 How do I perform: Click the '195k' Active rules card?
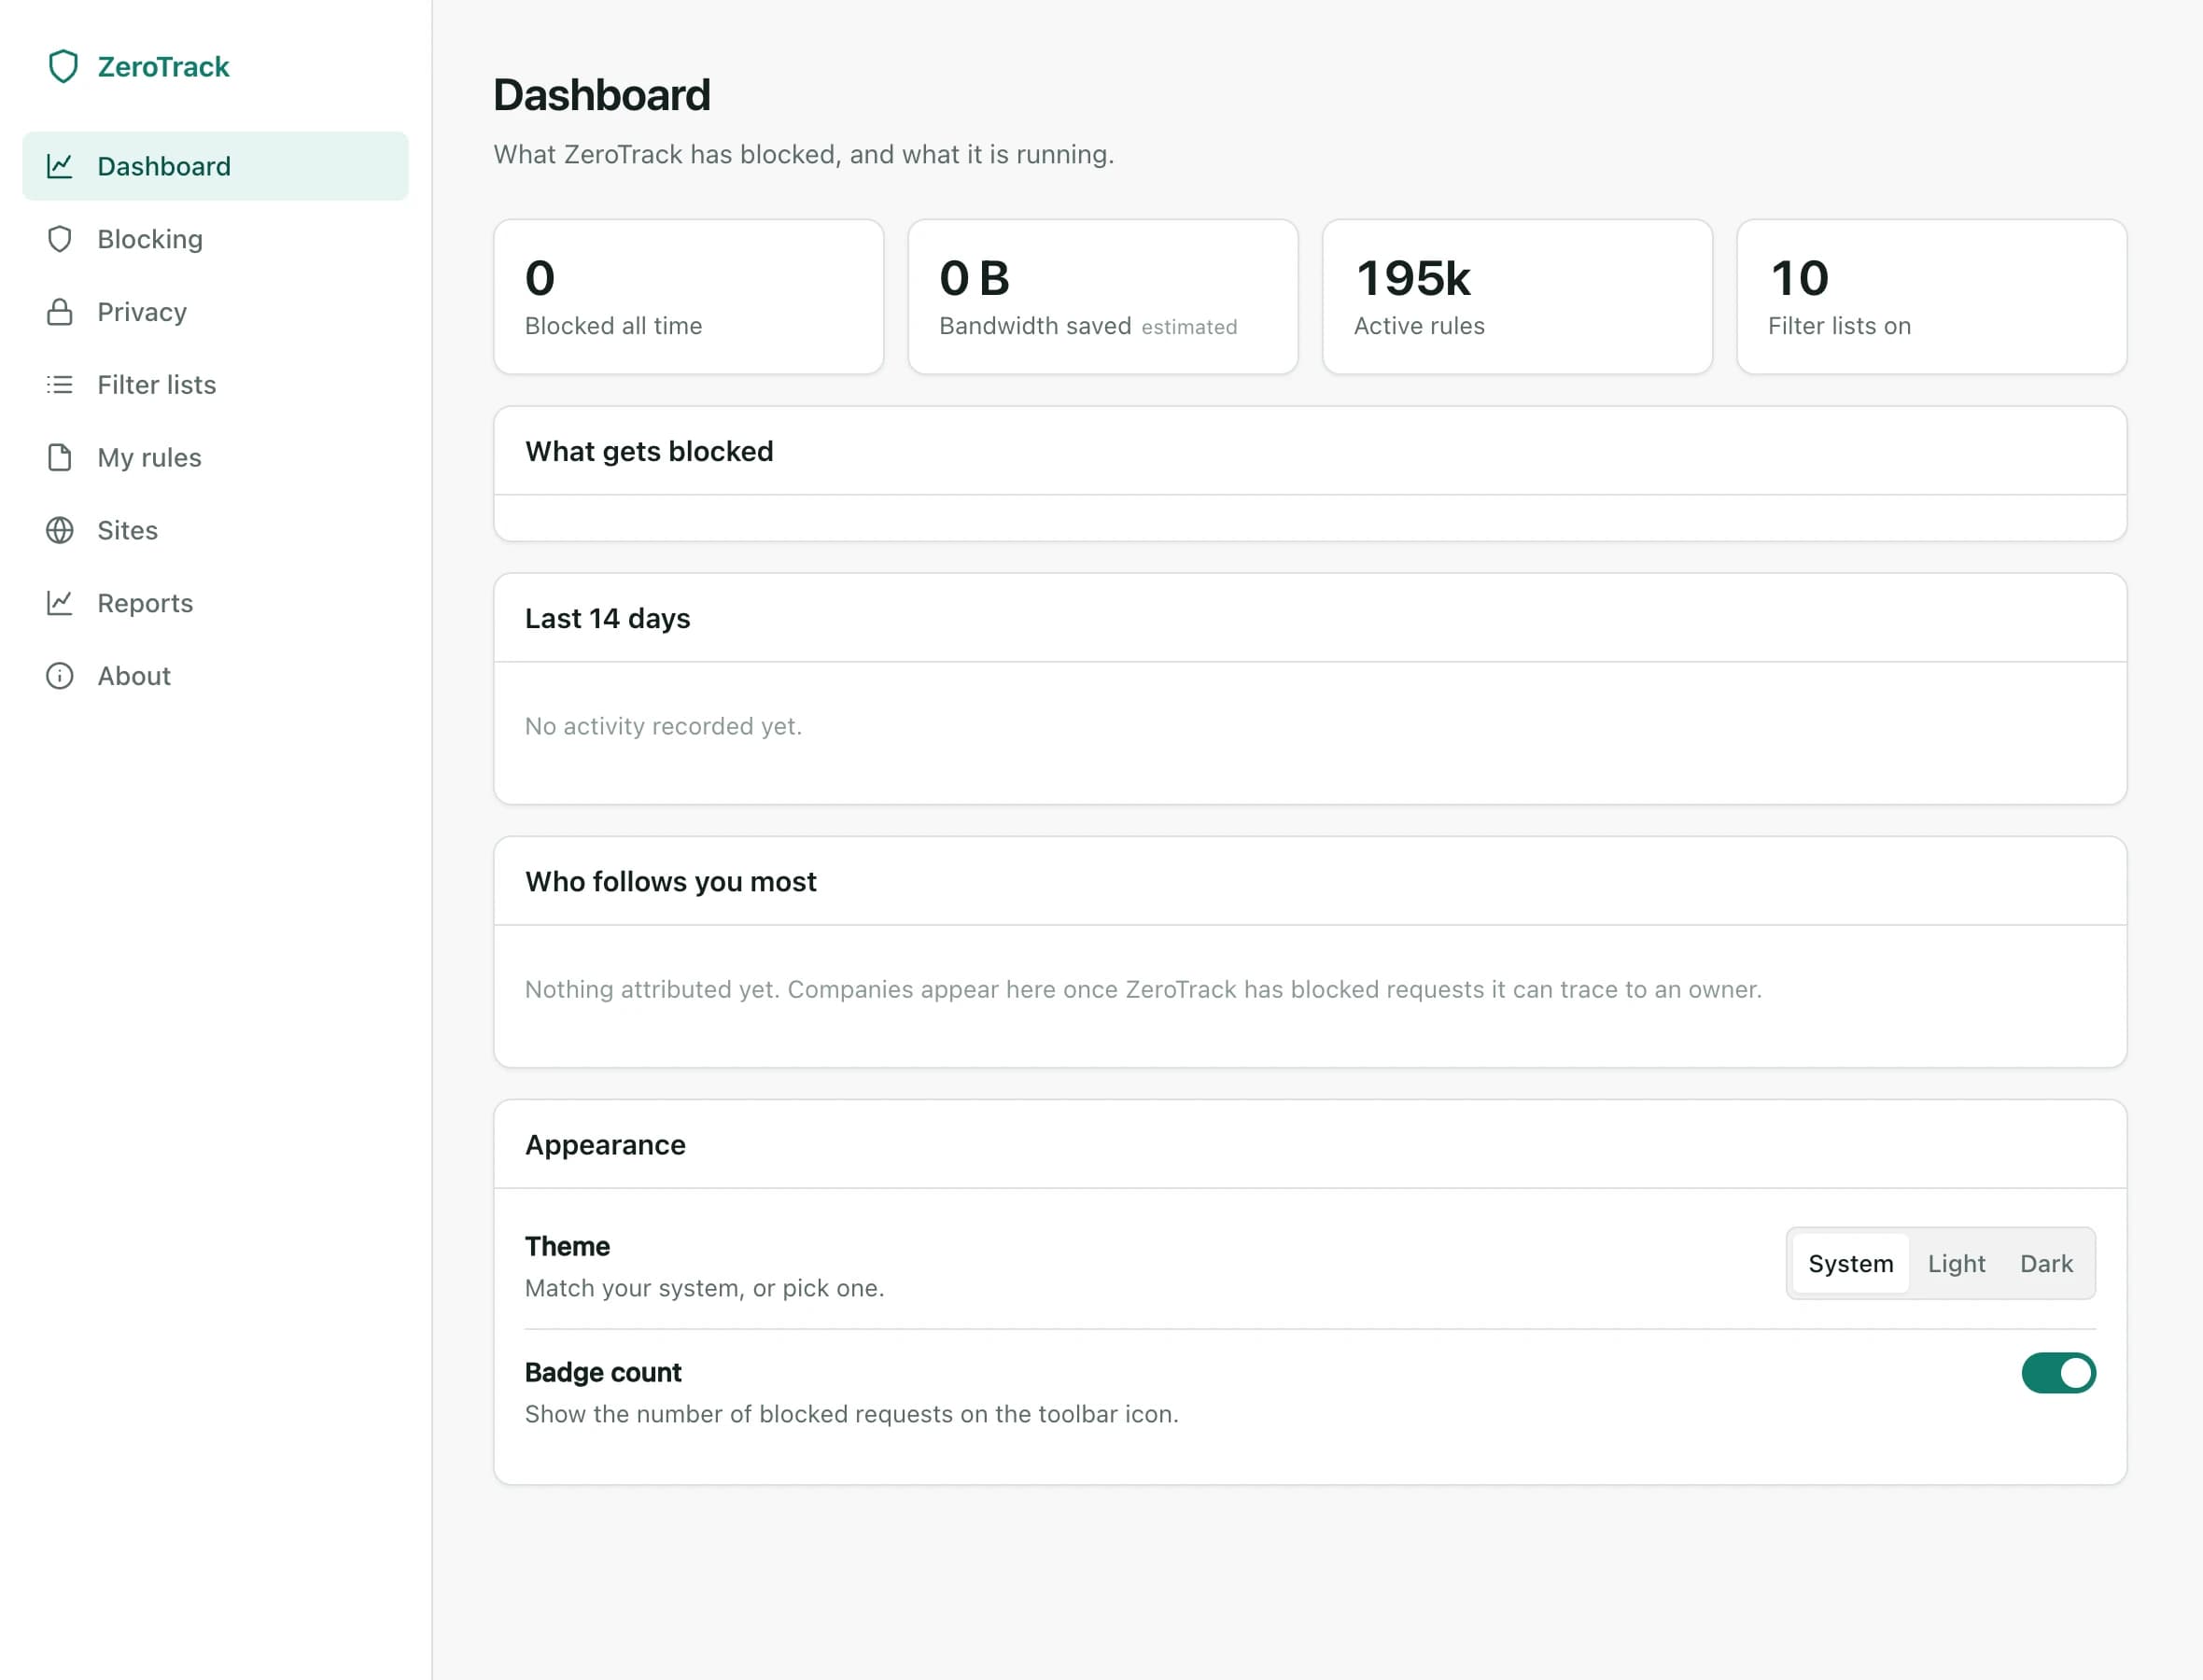click(x=1517, y=297)
